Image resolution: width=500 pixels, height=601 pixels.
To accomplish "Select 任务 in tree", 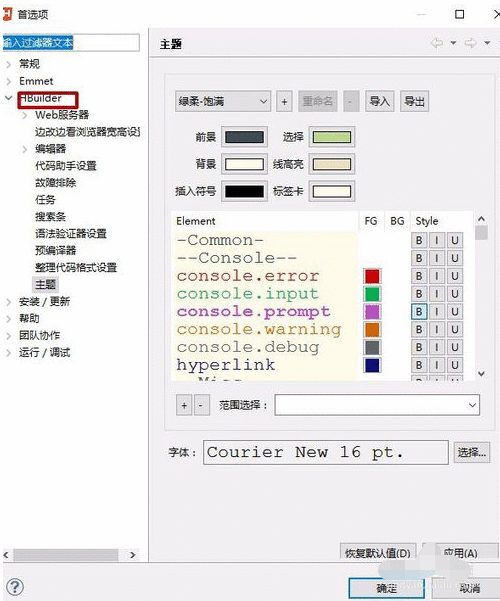I will tap(45, 200).
